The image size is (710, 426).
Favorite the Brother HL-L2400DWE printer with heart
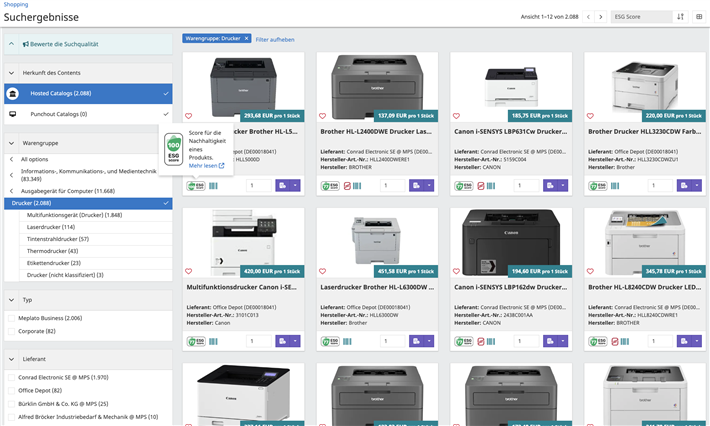click(x=322, y=115)
